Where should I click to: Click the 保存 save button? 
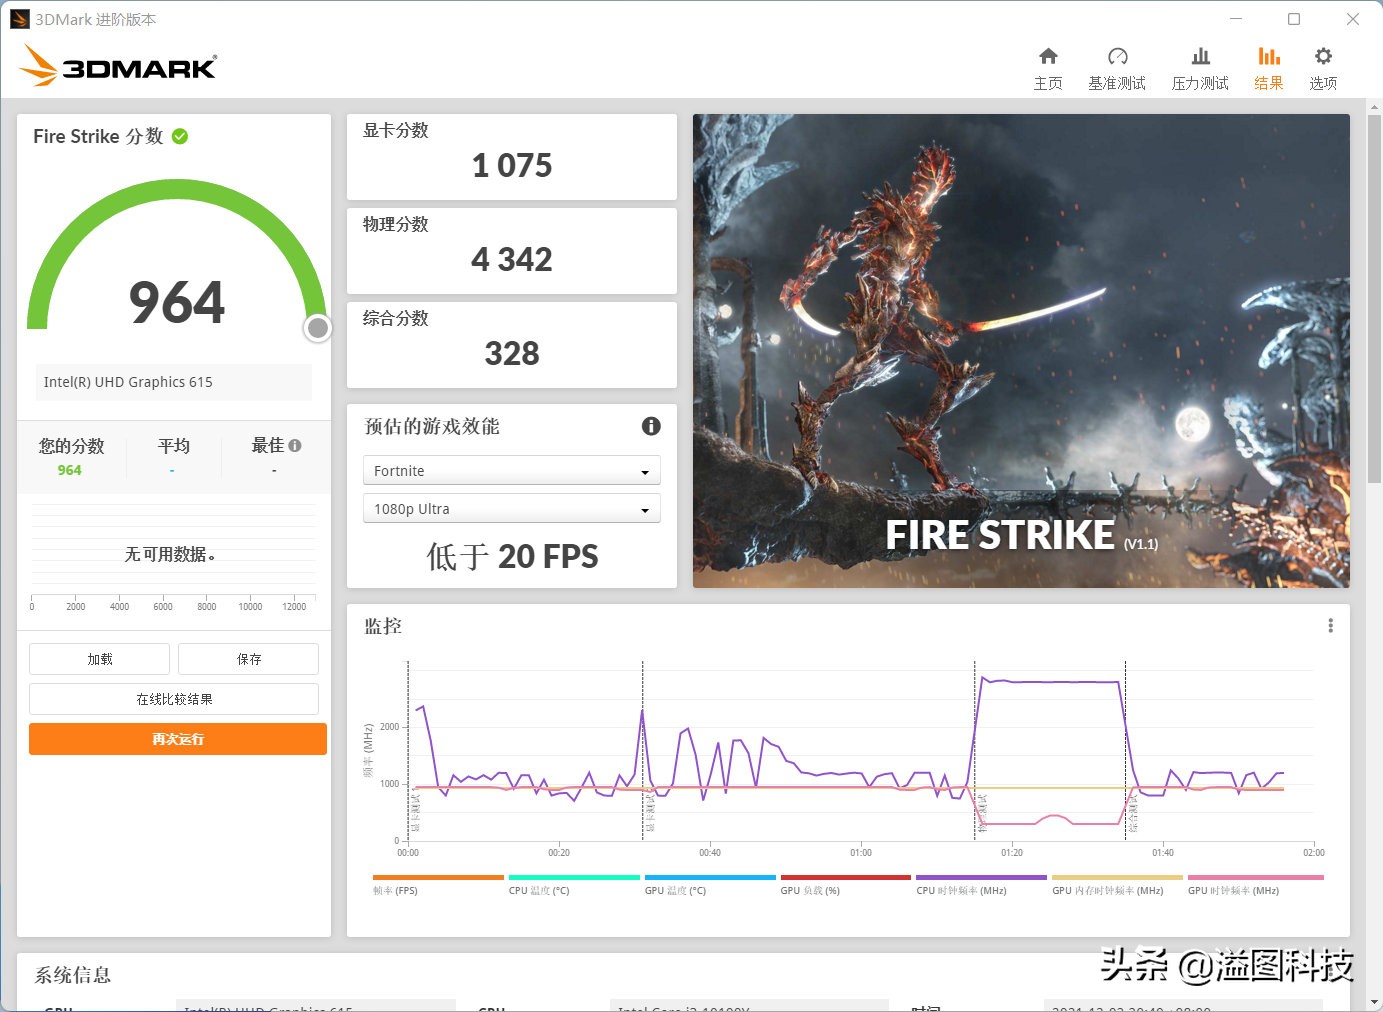pyautogui.click(x=249, y=659)
